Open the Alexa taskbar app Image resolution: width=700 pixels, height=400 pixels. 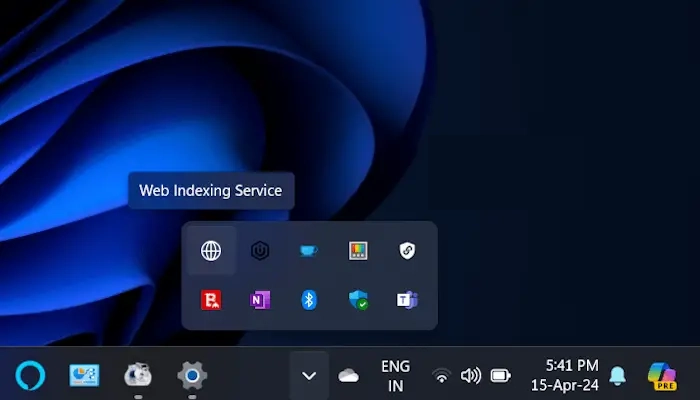tap(30, 375)
